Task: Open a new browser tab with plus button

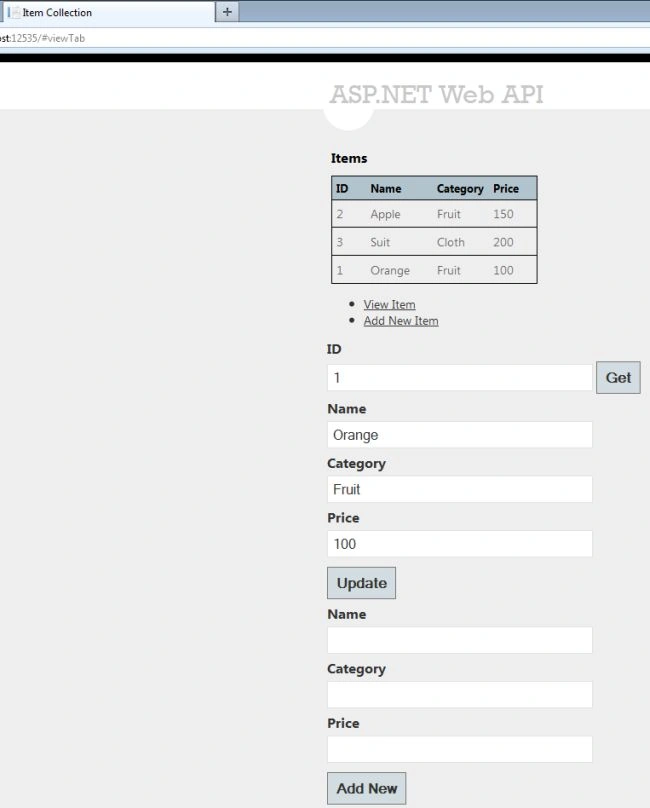Action: tap(227, 12)
